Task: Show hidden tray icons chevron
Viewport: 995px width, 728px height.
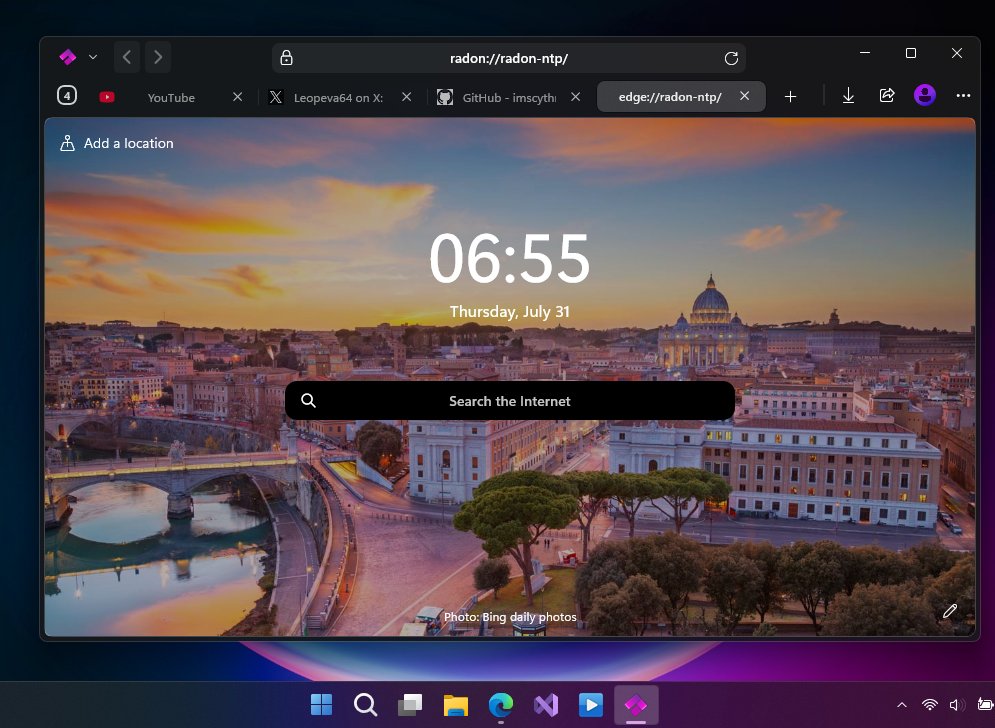Action: pos(901,705)
